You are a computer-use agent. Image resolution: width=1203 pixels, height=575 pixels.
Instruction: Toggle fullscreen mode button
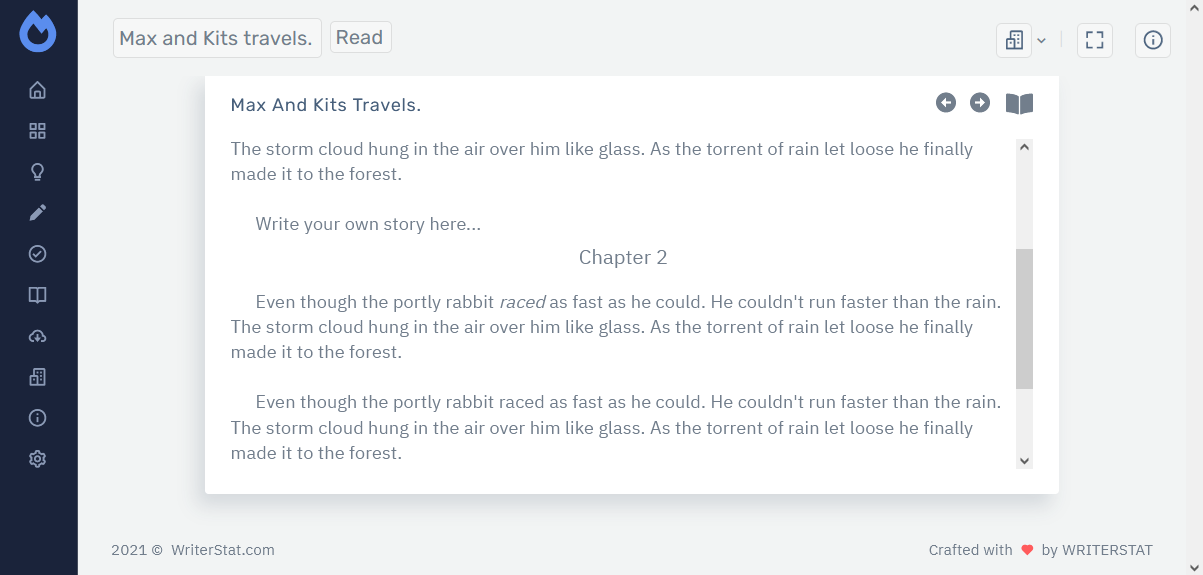(x=1095, y=40)
